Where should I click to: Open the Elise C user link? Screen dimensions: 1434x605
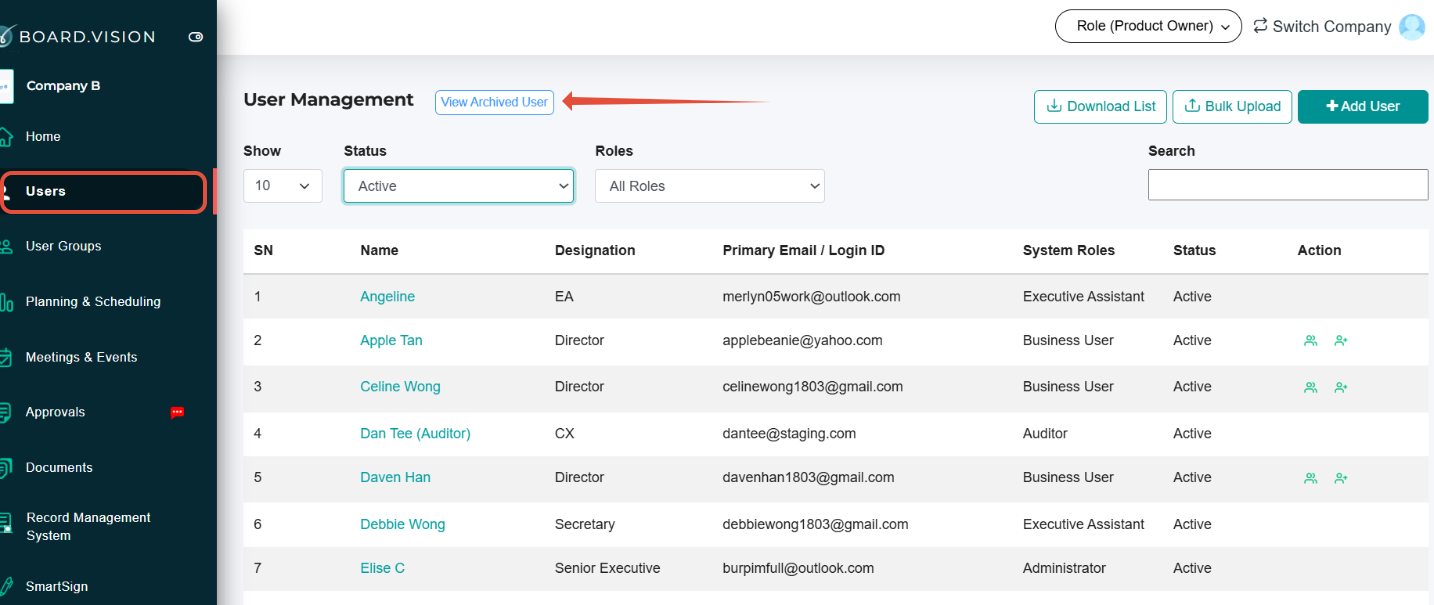click(382, 569)
